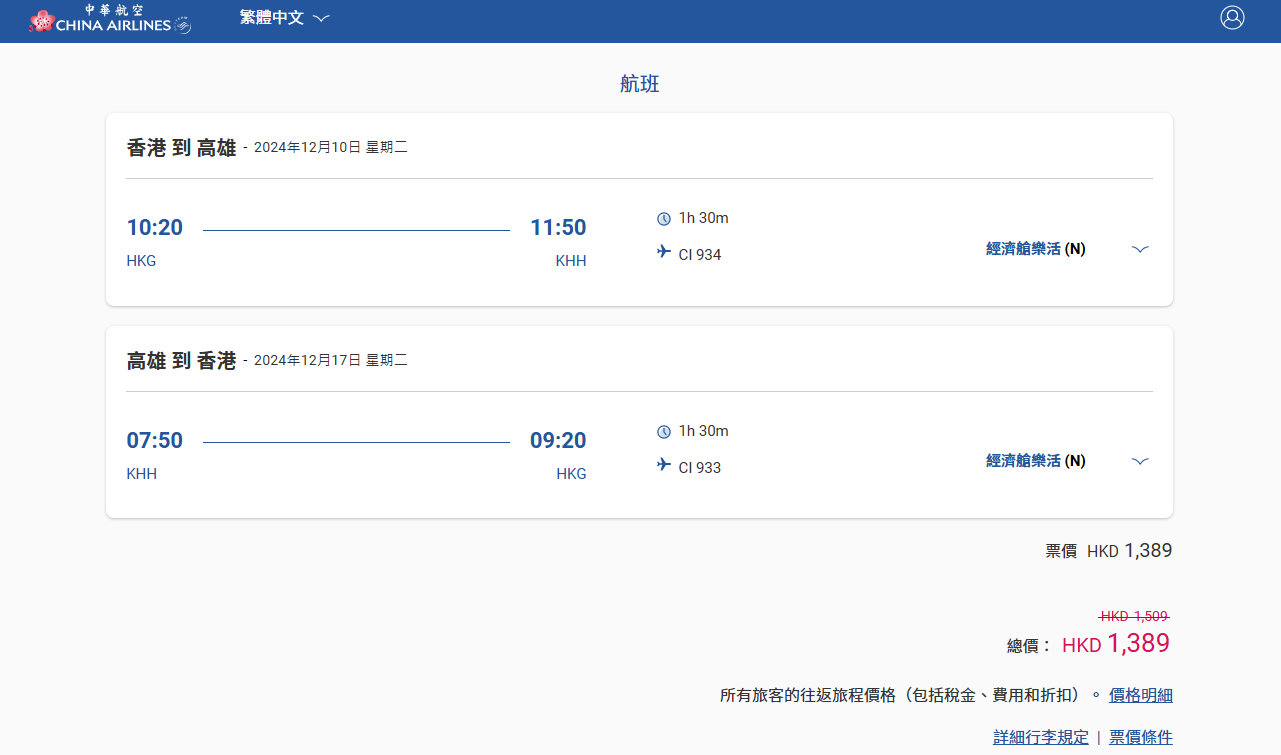
Task: Click the CI 934 flight number
Action: click(x=699, y=255)
